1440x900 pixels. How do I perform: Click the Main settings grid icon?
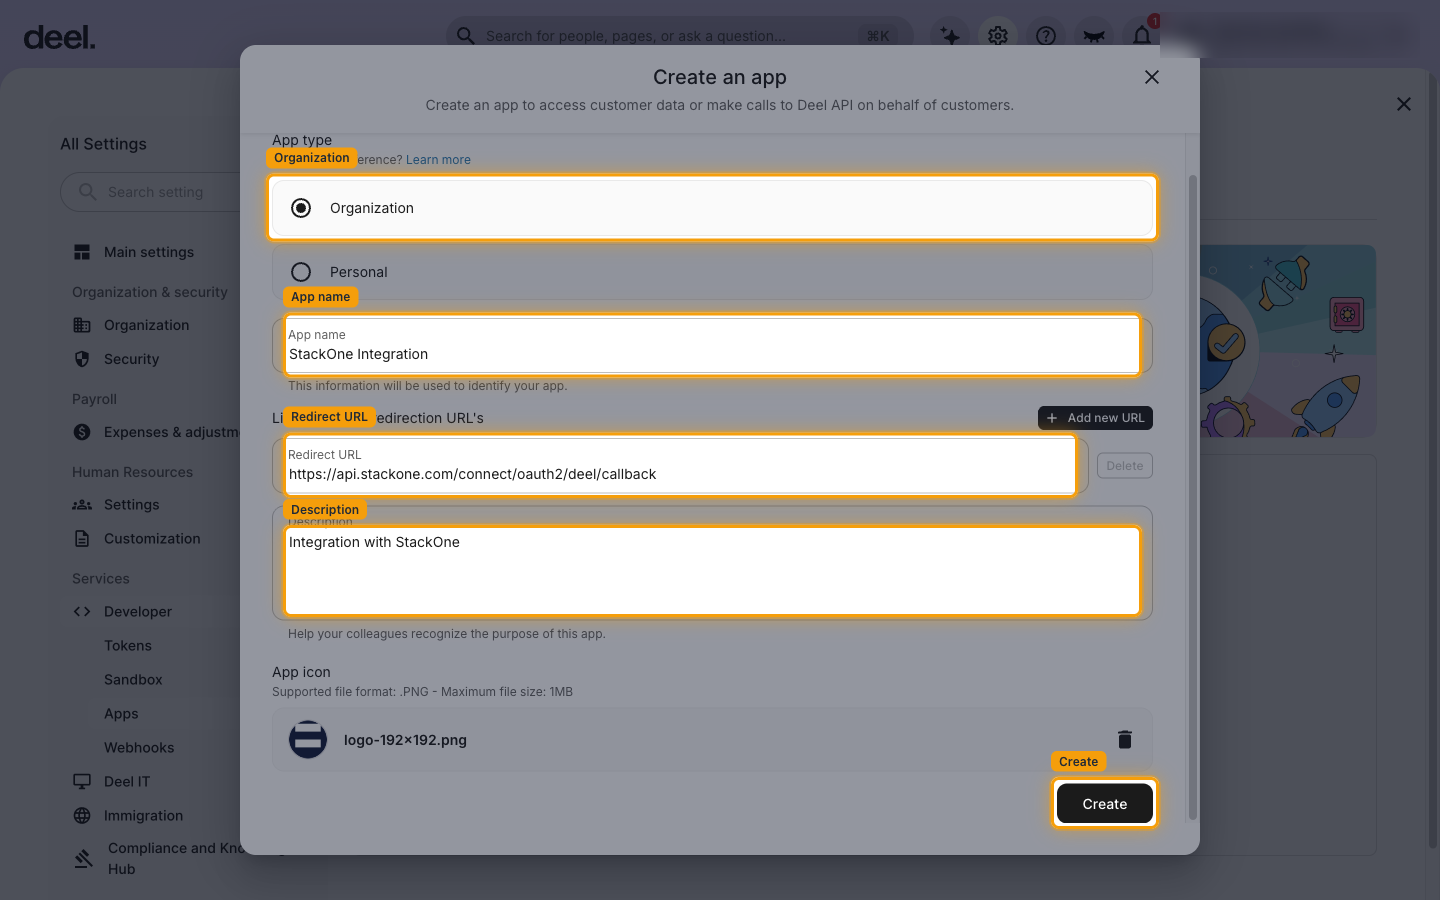point(82,252)
